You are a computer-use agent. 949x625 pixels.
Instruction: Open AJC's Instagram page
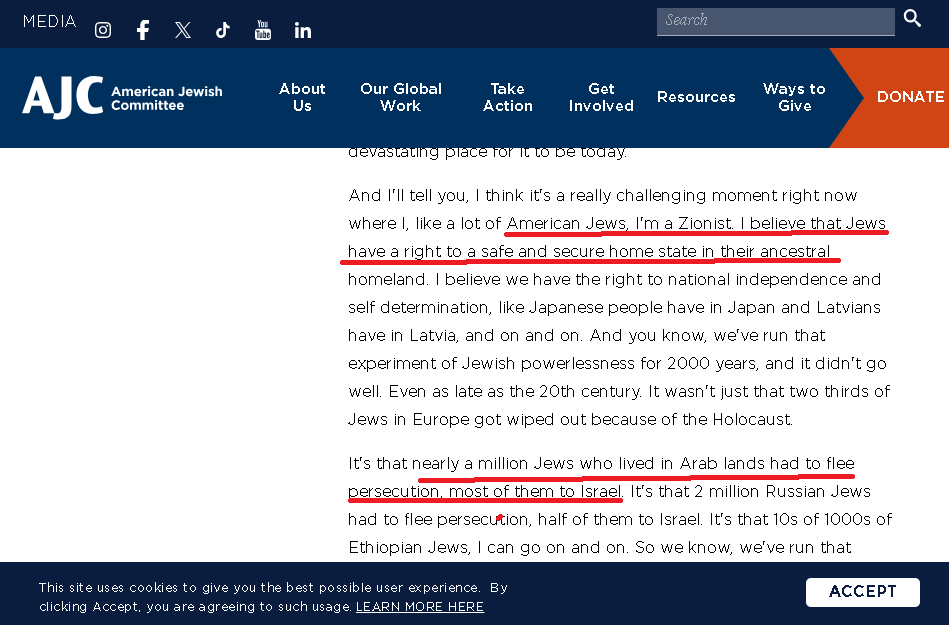pyautogui.click(x=103, y=30)
